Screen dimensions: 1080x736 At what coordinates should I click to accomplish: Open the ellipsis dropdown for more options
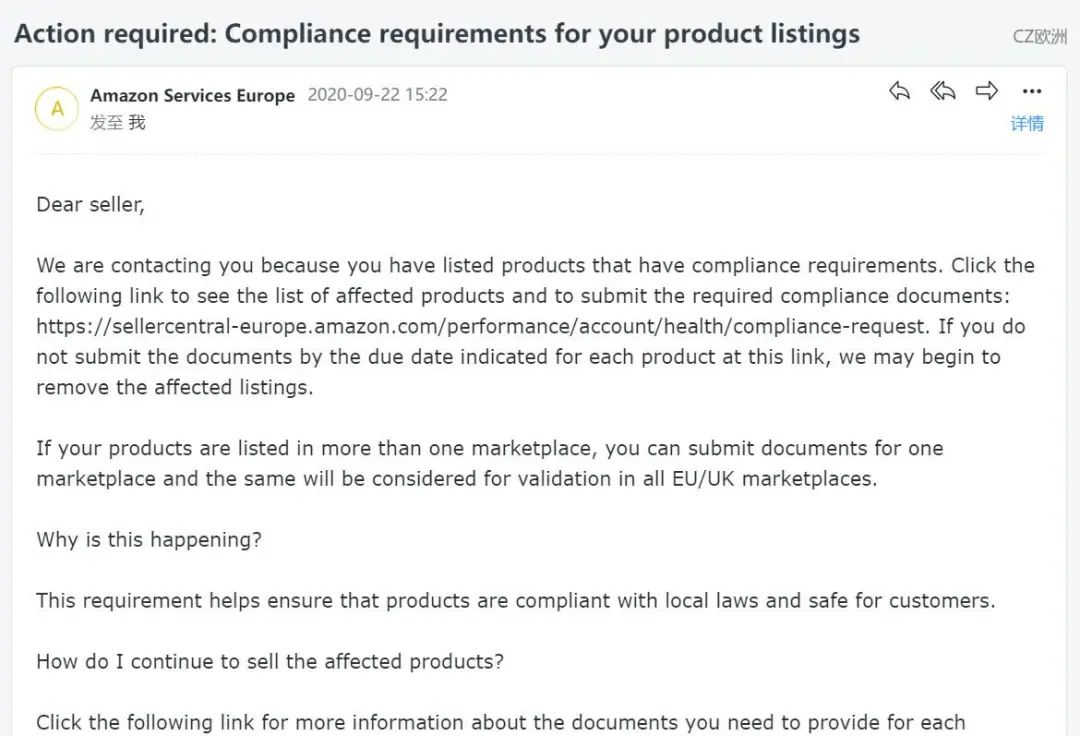(1031, 91)
